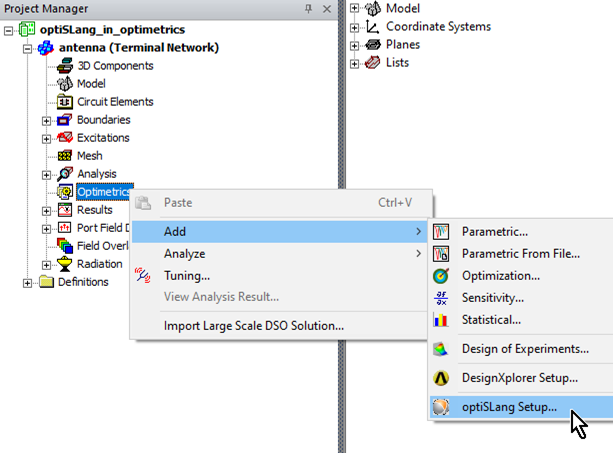The width and height of the screenshot is (613, 453).
Task: Click the Optimetrics gear icon
Action: click(x=65, y=192)
